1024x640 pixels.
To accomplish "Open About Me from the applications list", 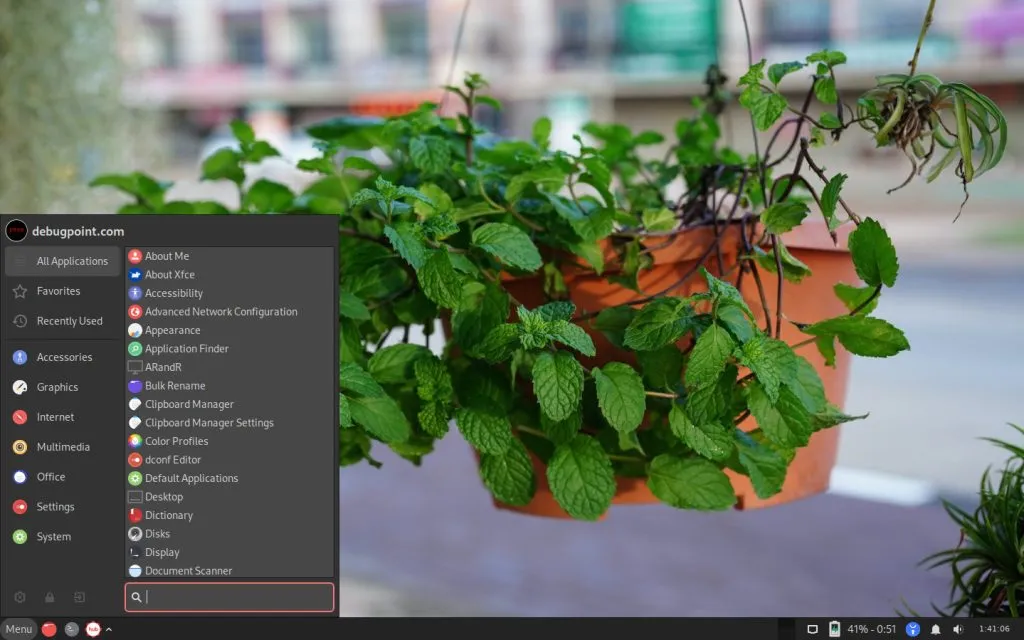I will click(x=229, y=256).
